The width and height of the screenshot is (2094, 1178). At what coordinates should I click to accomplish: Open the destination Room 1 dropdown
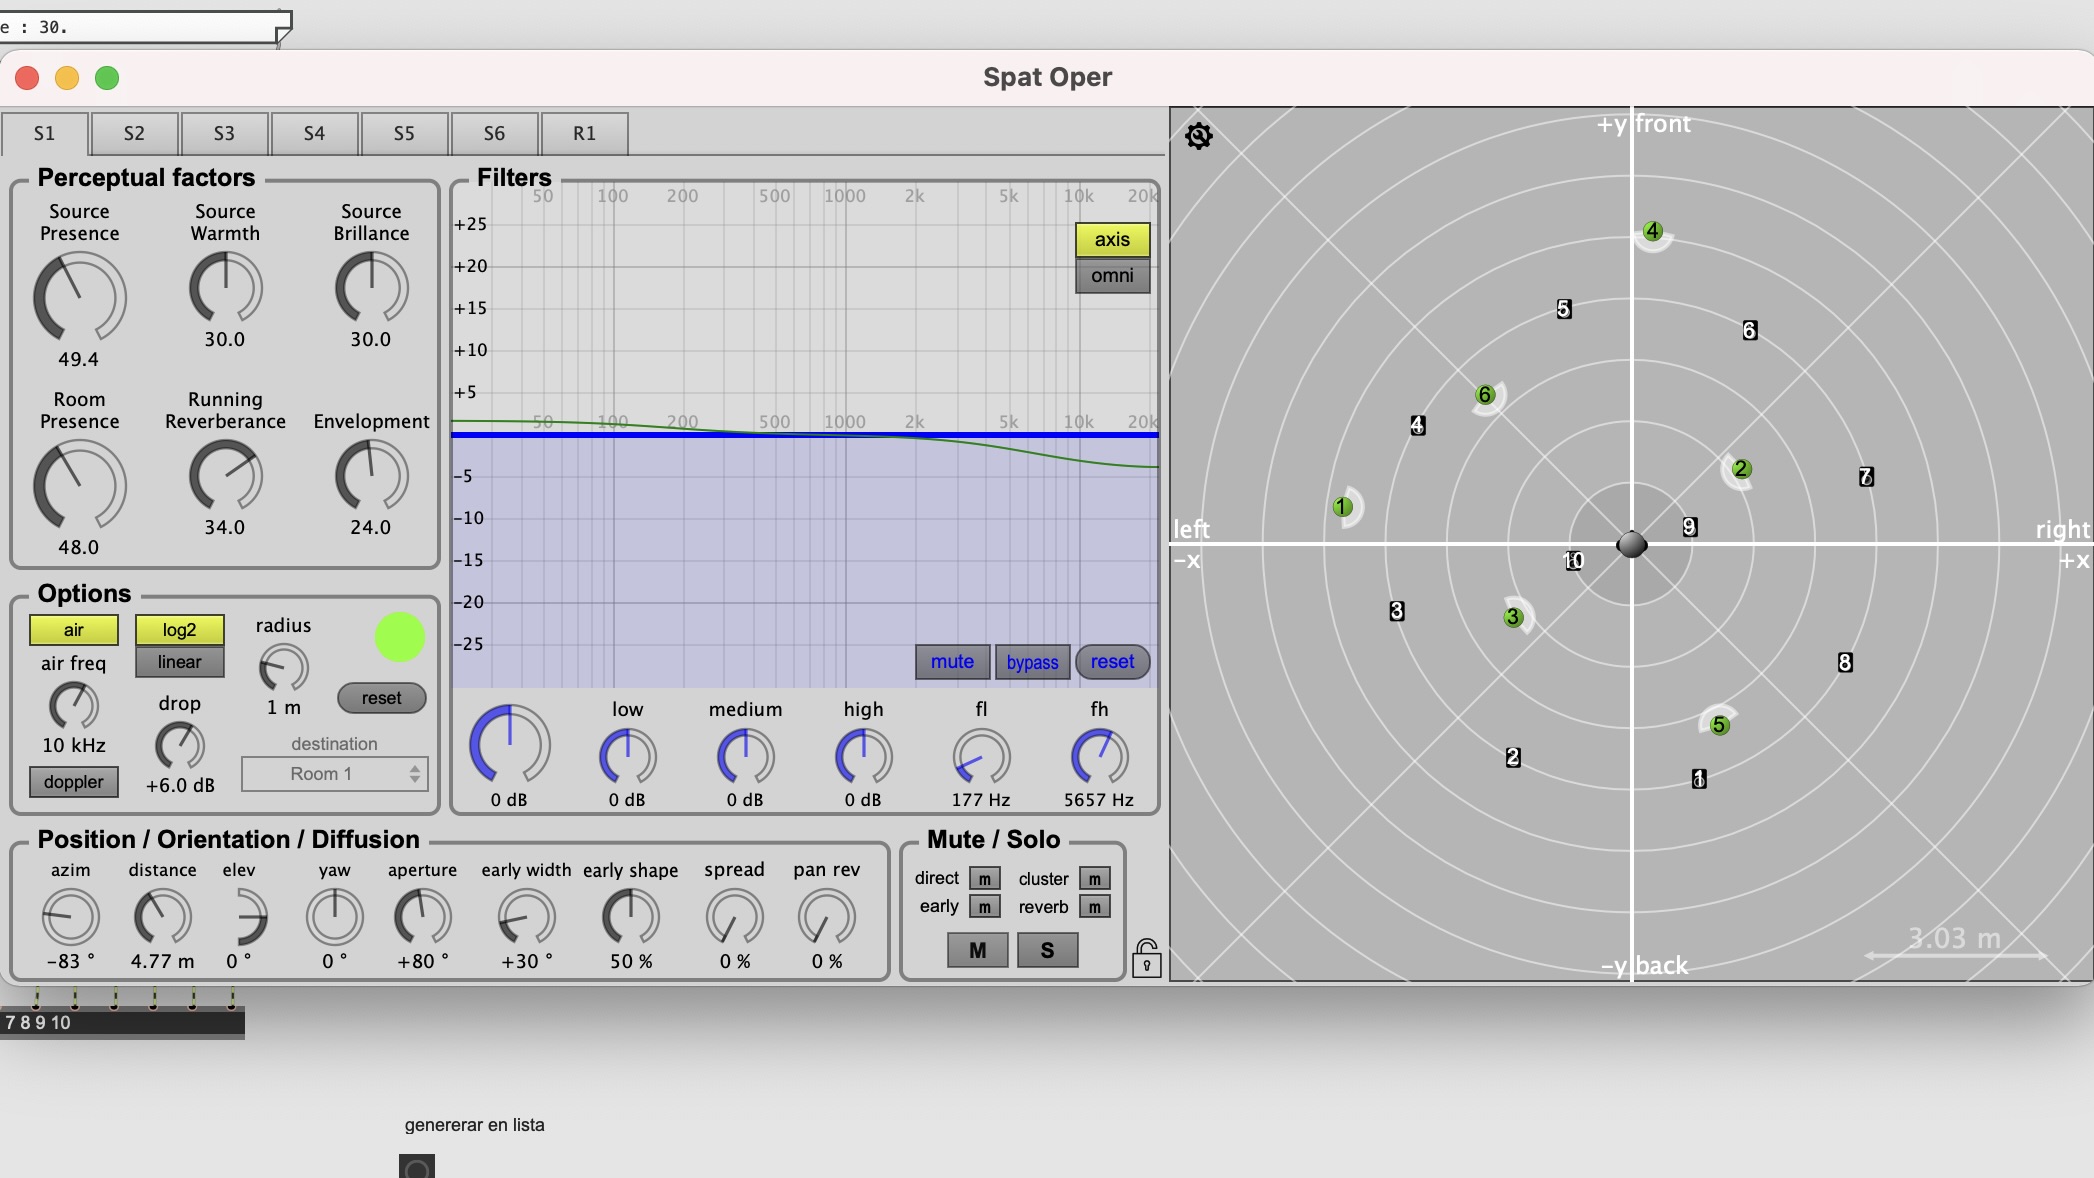point(334,774)
